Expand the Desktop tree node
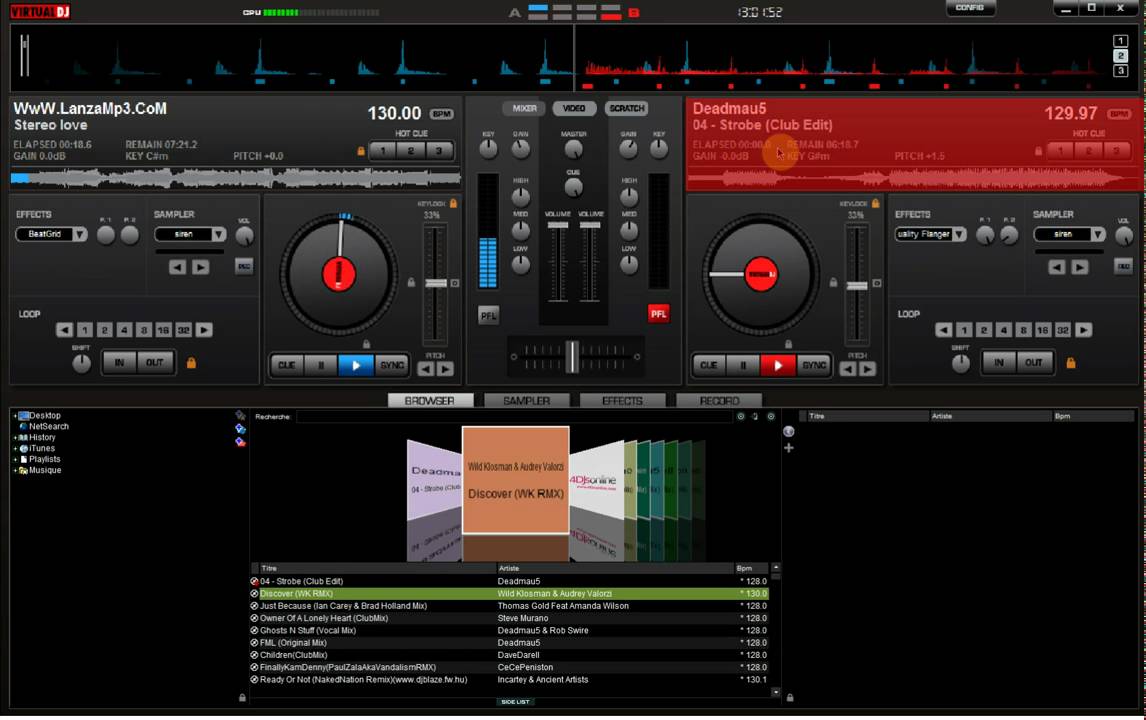The image size is (1146, 720). point(15,416)
